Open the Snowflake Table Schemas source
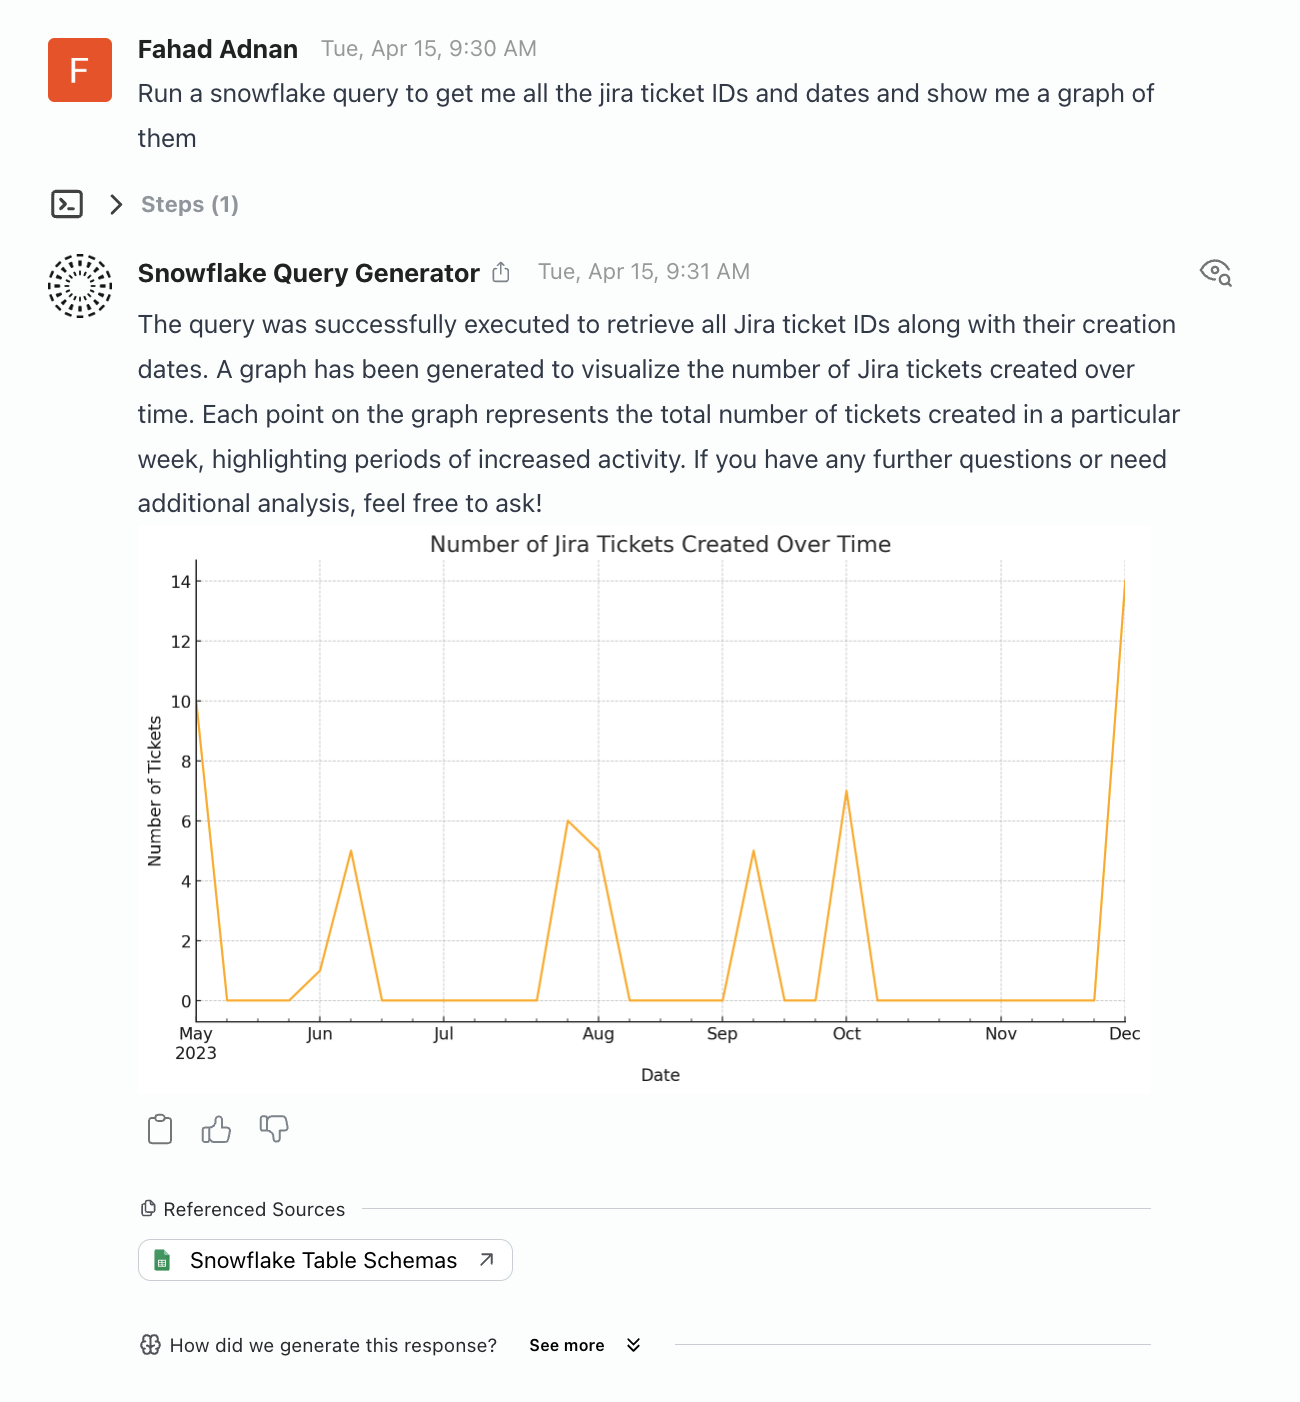The width and height of the screenshot is (1300, 1402). [x=323, y=1260]
